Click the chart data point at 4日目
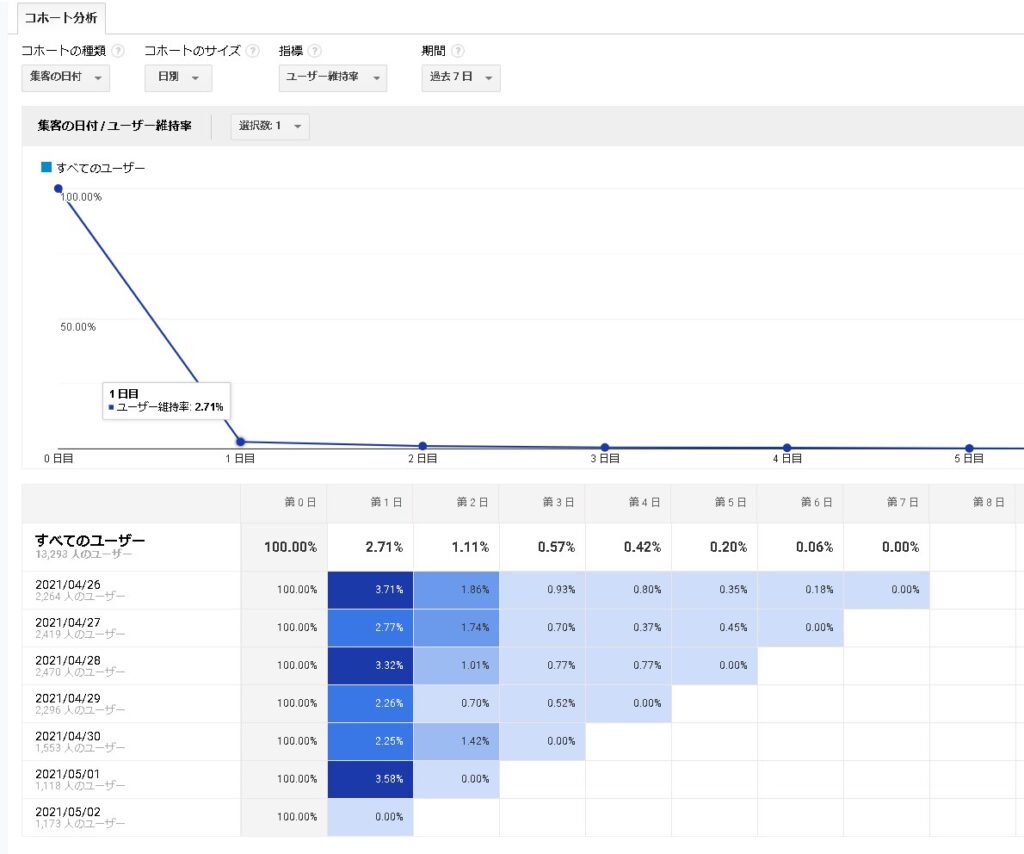This screenshot has width=1024, height=854. point(787,448)
